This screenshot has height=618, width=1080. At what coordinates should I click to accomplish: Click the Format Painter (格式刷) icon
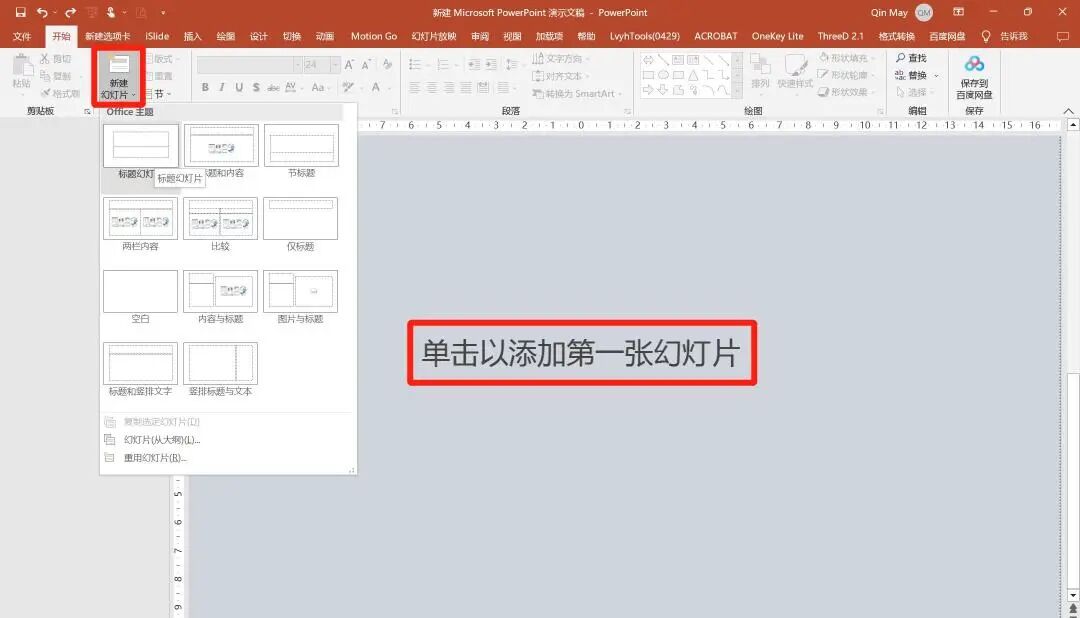tap(45, 93)
